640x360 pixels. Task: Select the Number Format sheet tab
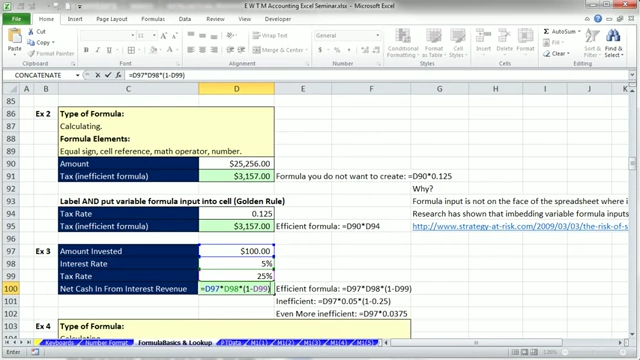[106, 342]
